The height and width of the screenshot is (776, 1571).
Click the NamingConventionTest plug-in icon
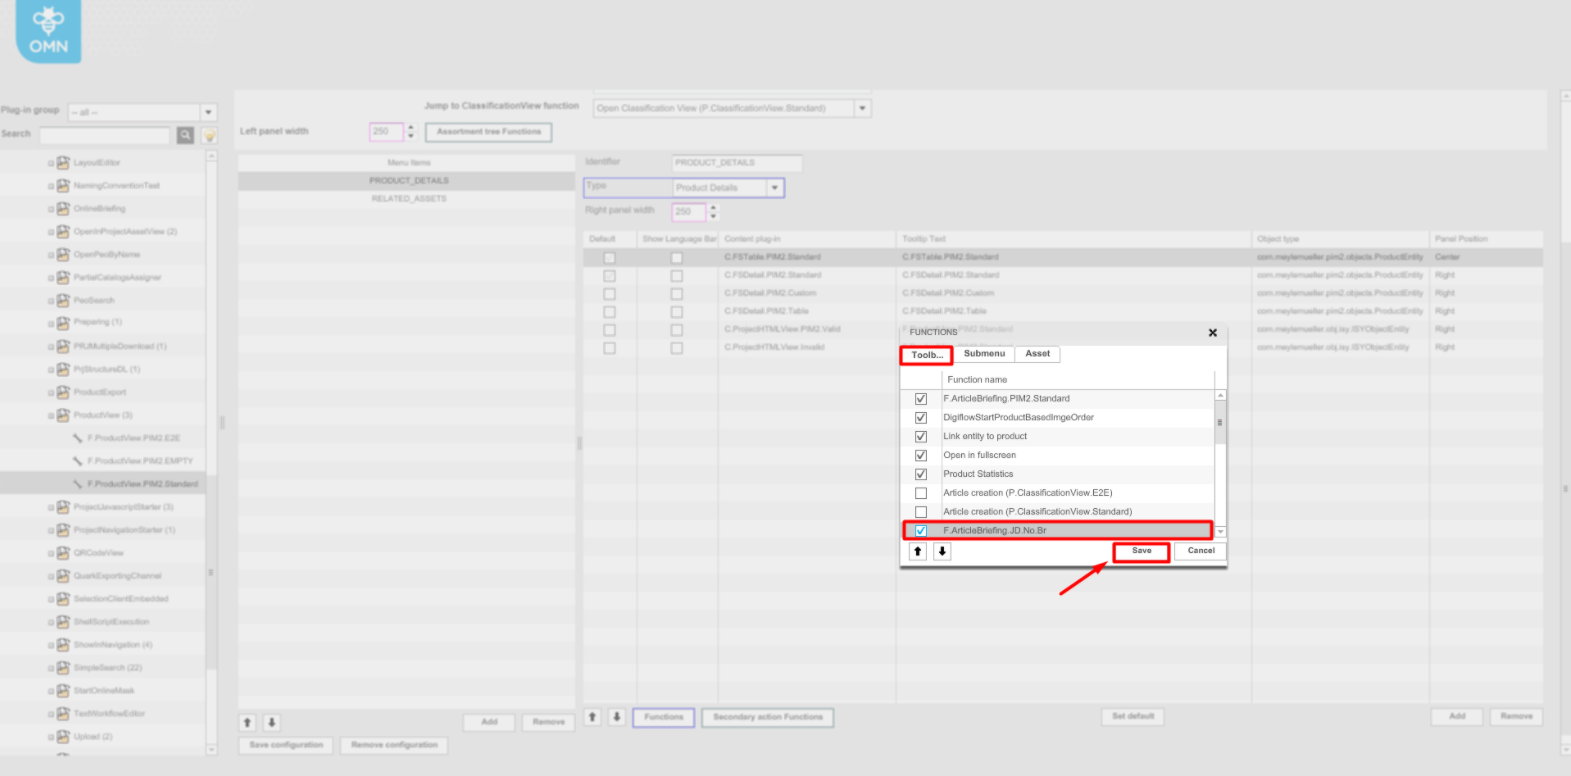[x=63, y=185]
